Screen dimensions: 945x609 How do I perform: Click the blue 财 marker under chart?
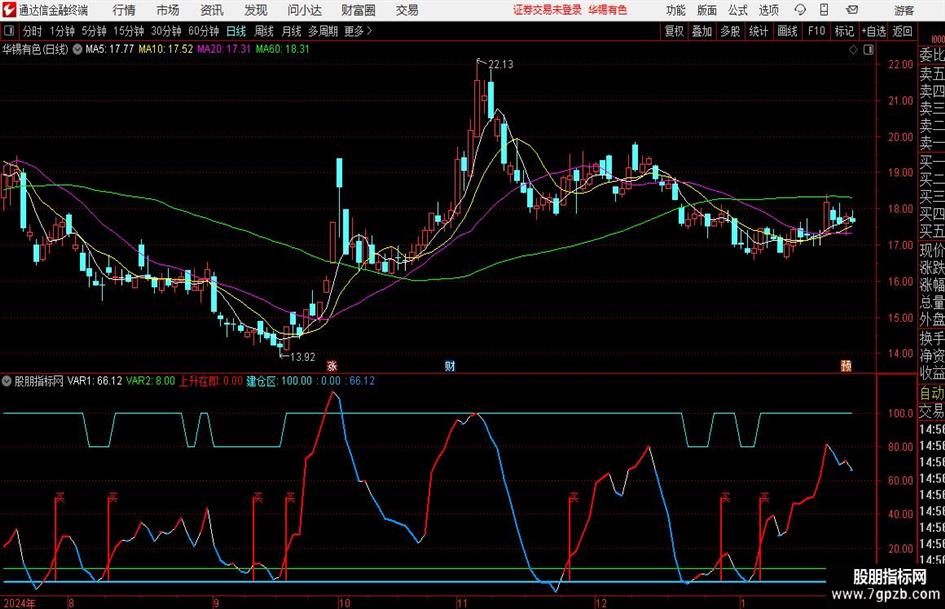point(450,365)
